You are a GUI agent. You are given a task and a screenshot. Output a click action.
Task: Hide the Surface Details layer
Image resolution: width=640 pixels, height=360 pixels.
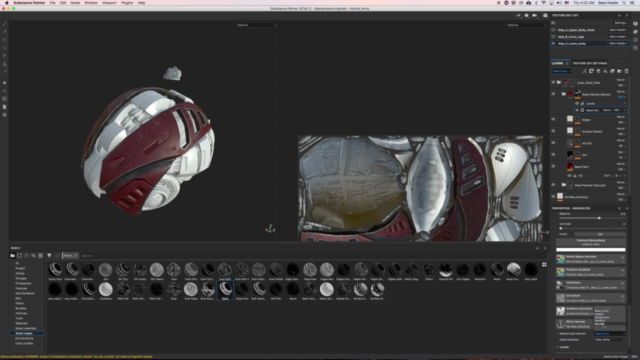553,131
